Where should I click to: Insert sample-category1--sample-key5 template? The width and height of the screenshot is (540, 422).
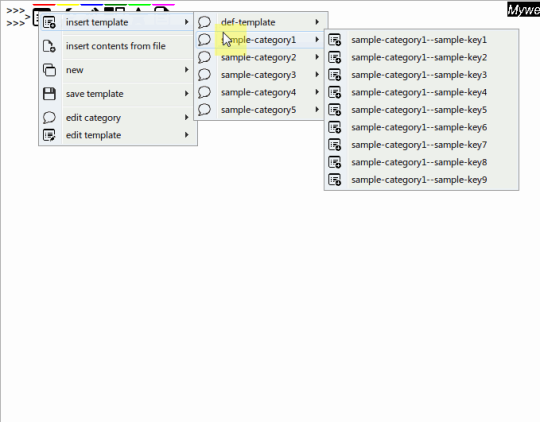click(421, 110)
